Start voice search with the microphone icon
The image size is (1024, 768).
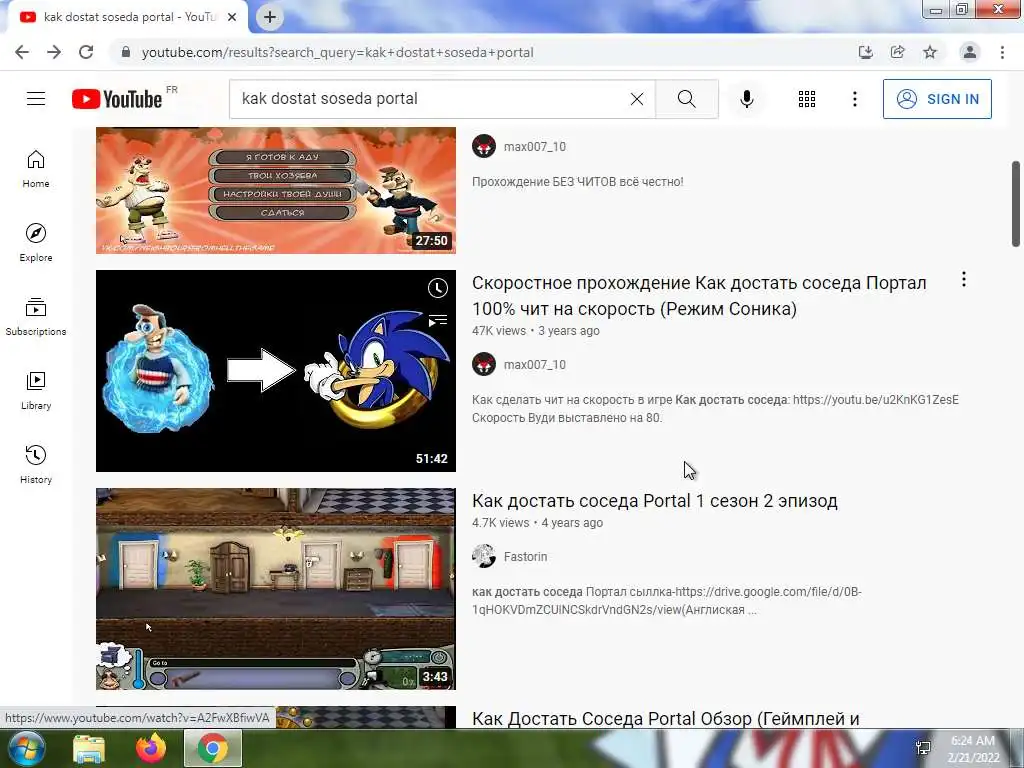tap(746, 99)
